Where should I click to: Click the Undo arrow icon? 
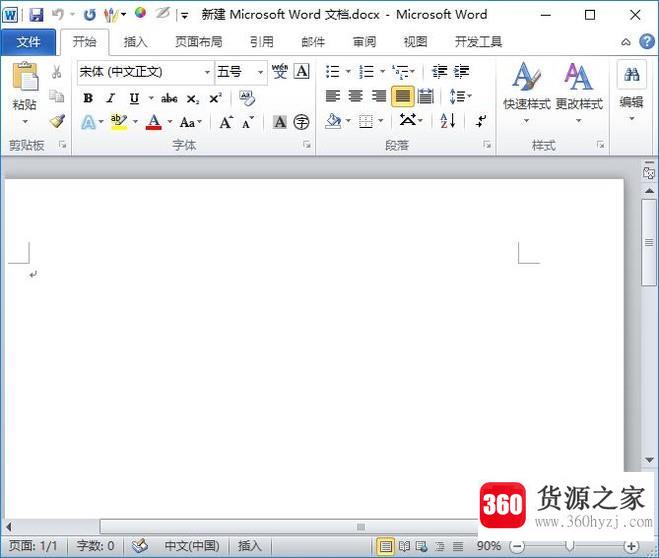tap(58, 15)
